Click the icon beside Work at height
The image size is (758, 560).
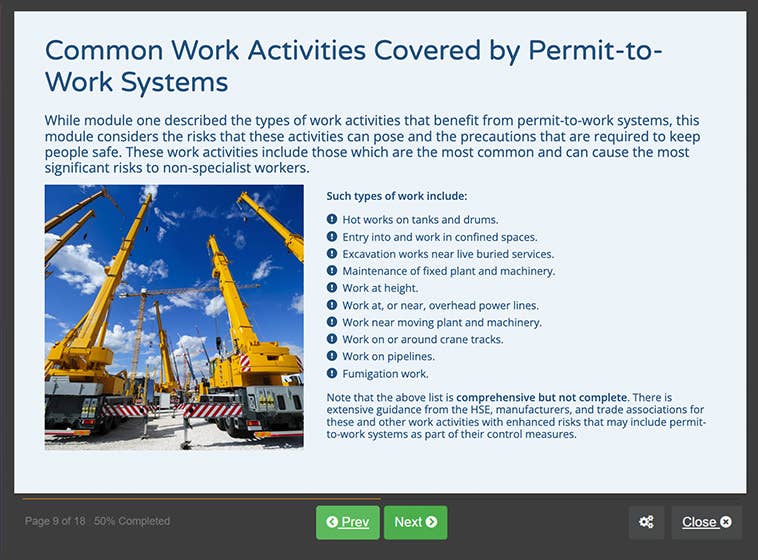[332, 288]
